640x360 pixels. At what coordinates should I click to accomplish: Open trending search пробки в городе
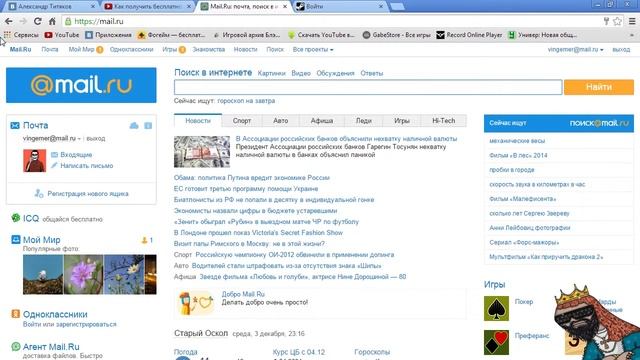point(511,170)
